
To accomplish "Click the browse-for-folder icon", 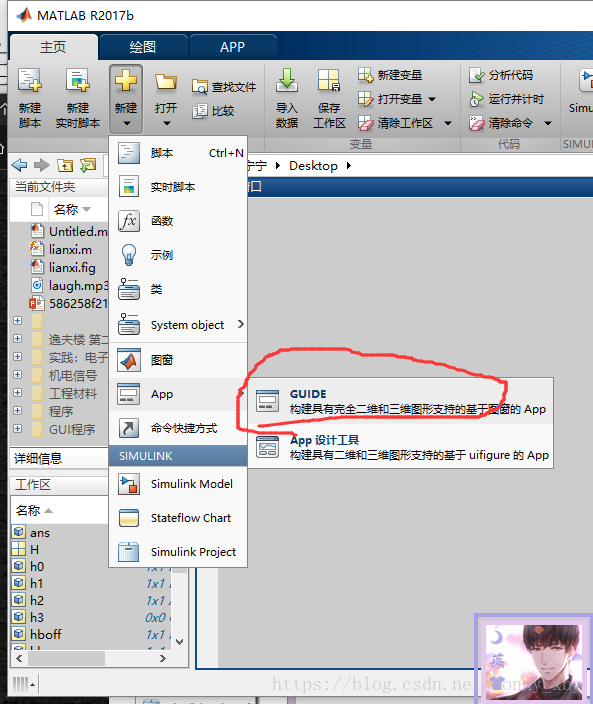I will tap(88, 165).
